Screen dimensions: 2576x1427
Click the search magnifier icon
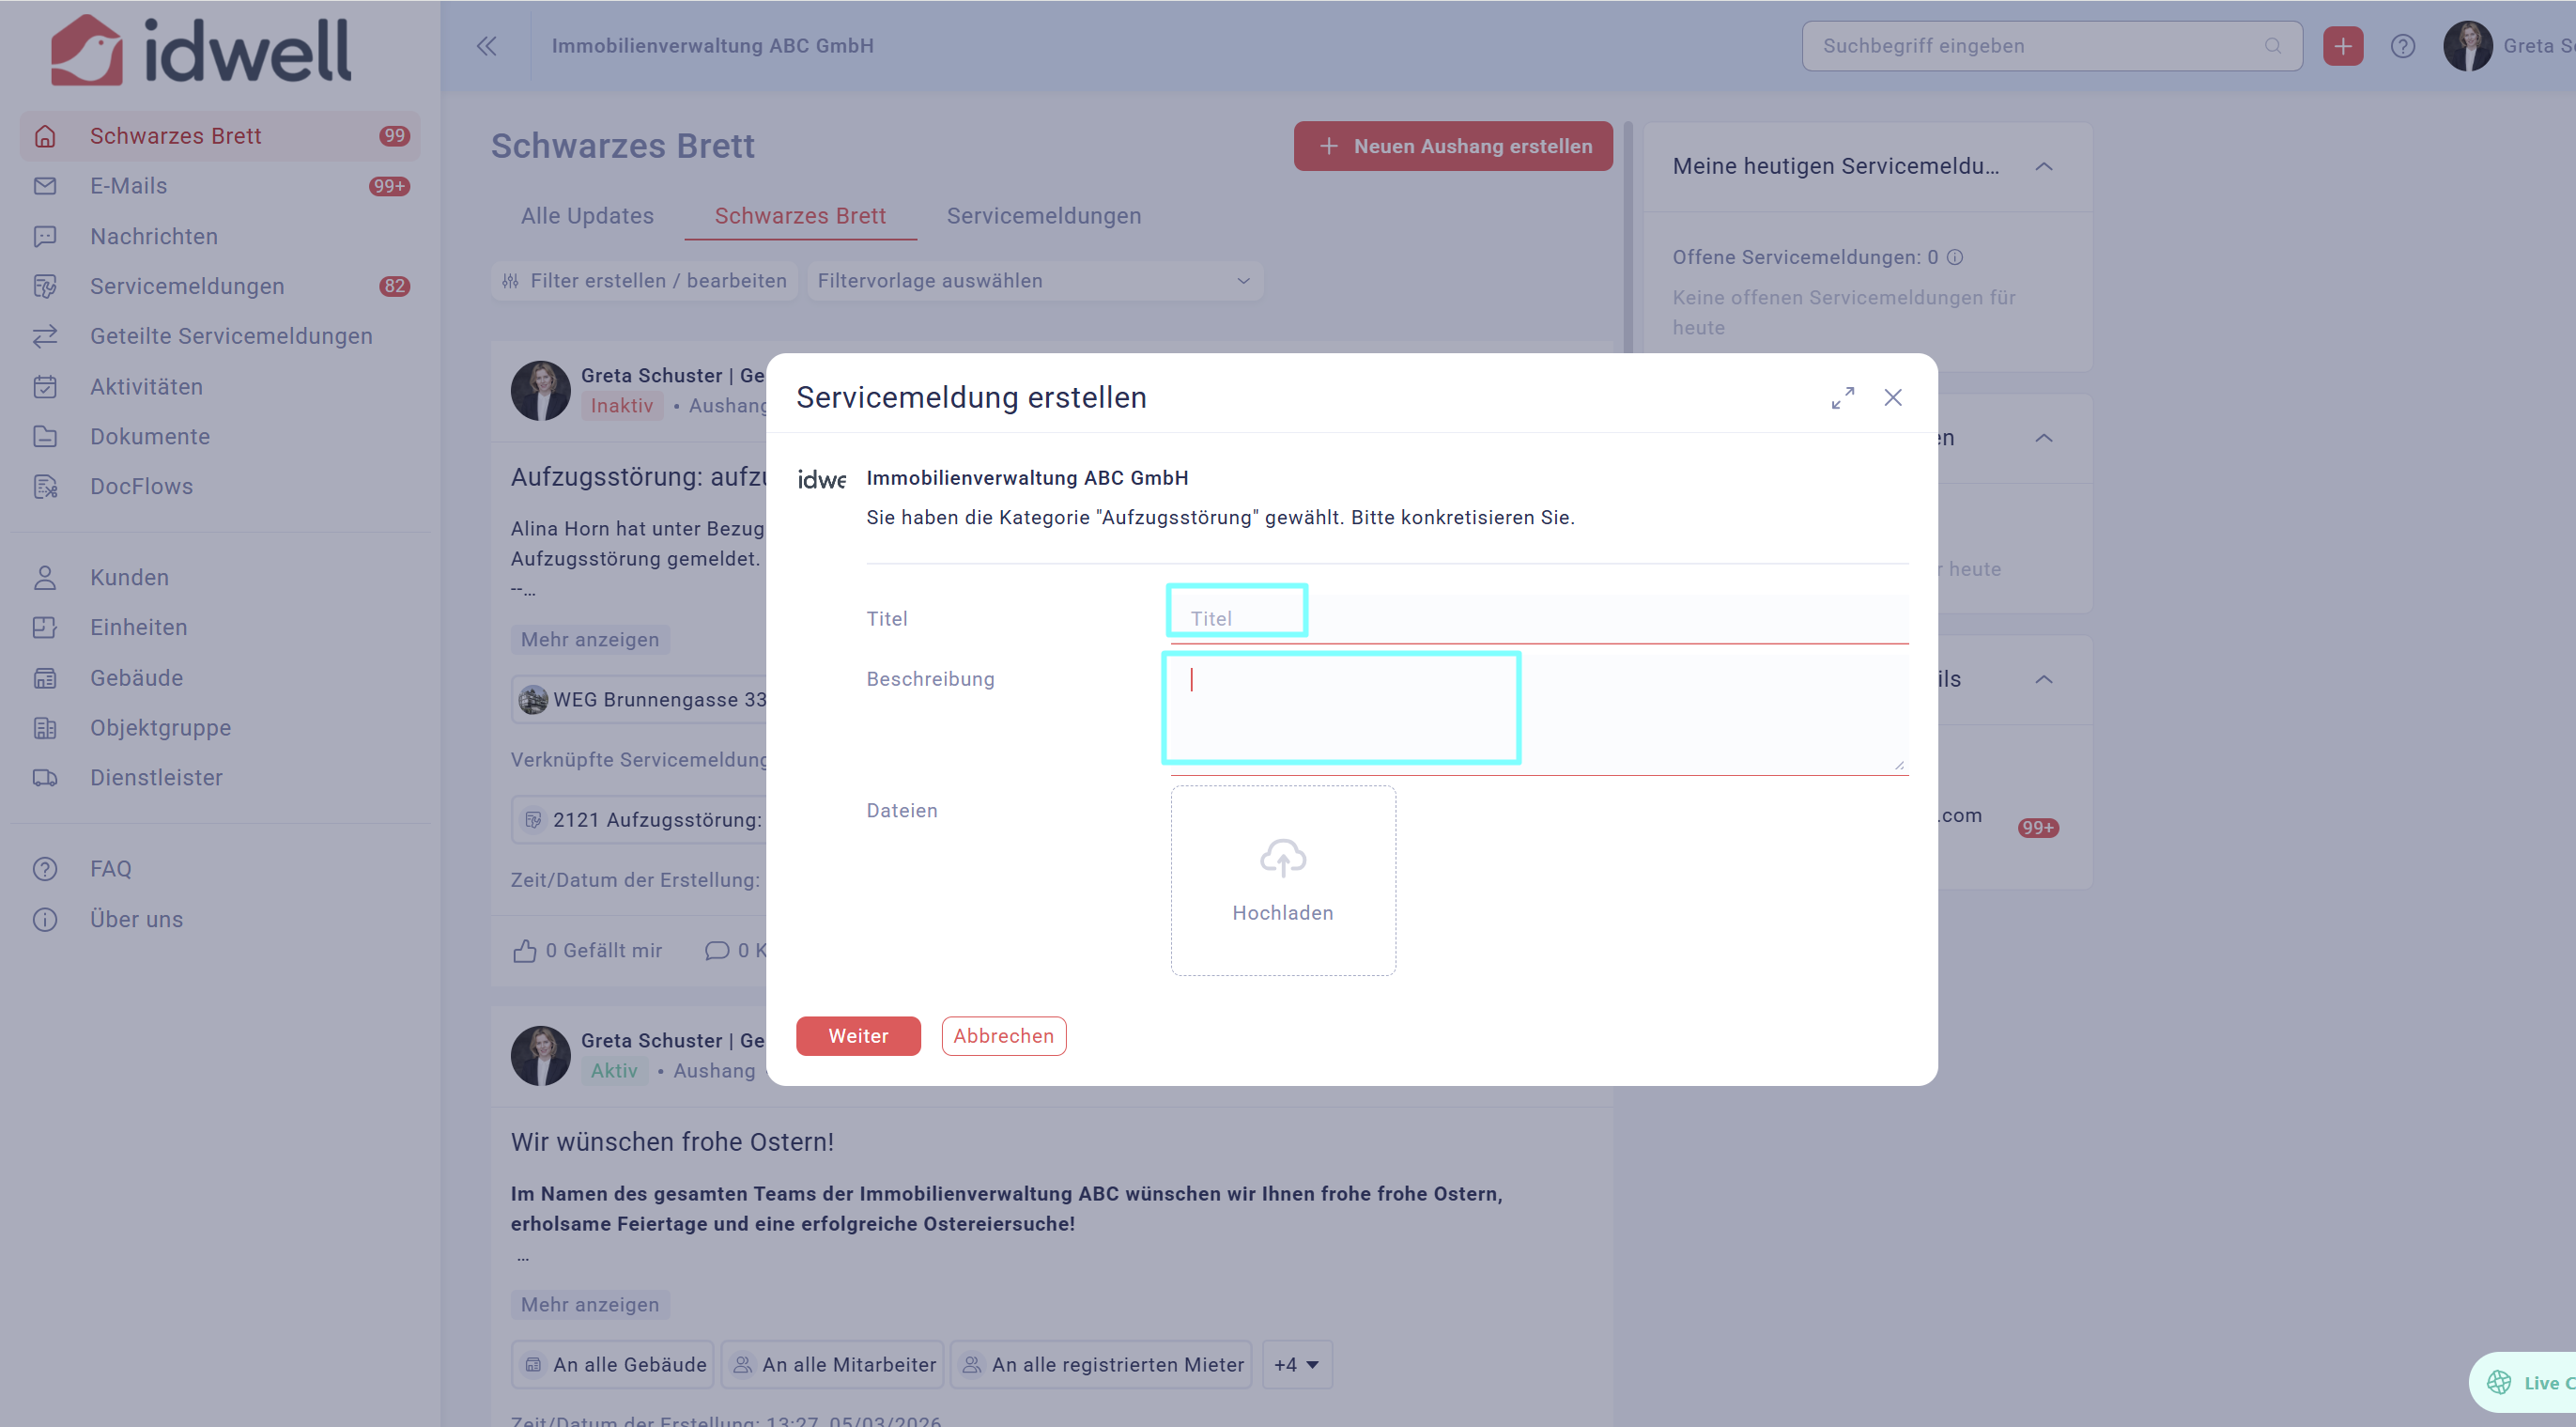[x=2272, y=46]
